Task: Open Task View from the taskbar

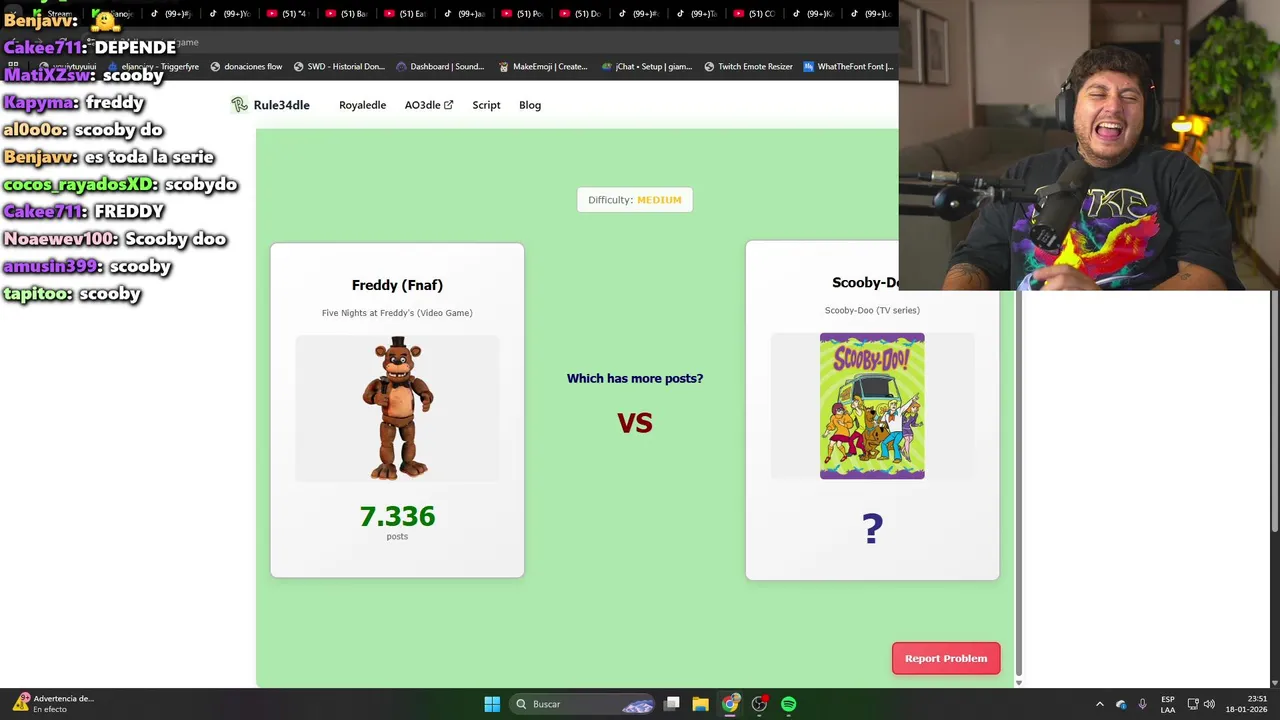Action: (x=672, y=704)
